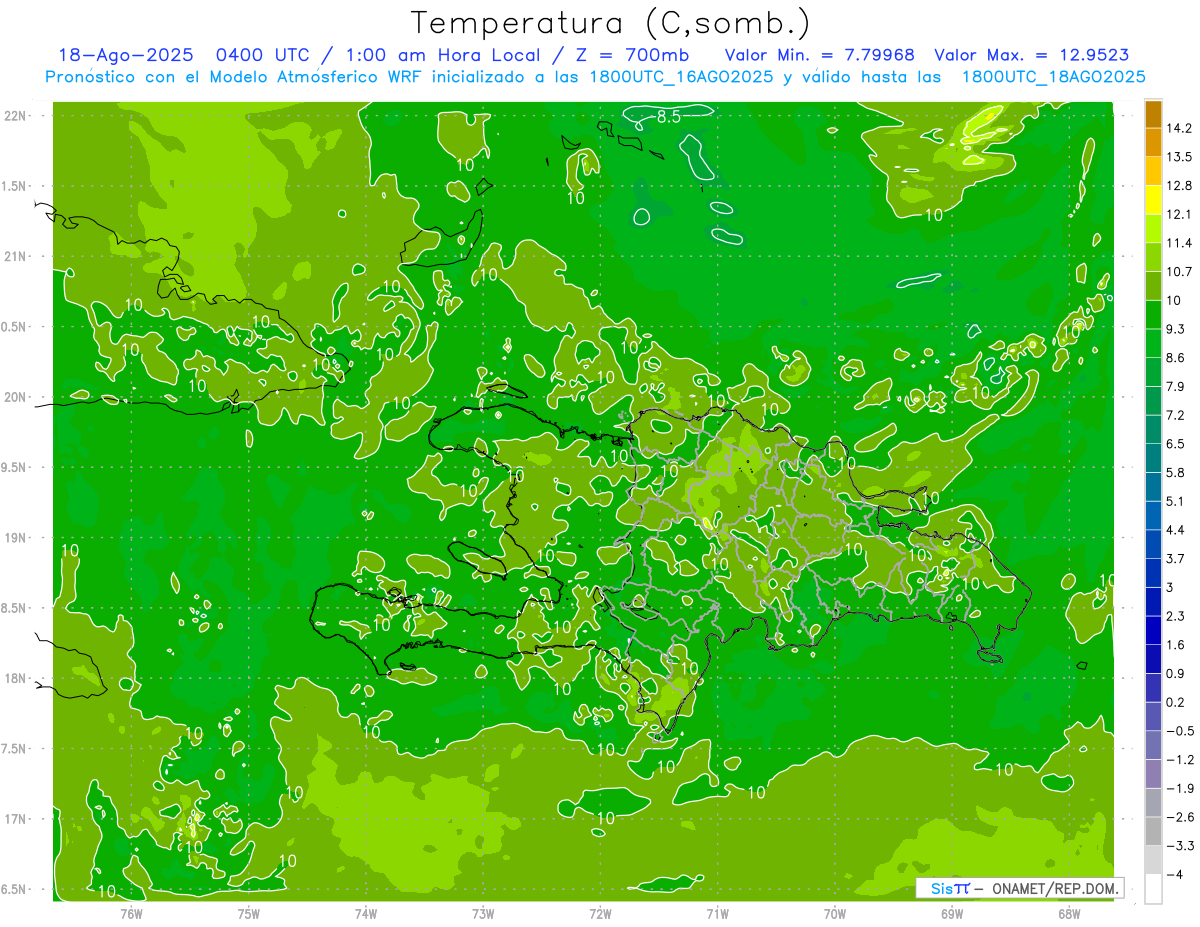Click the orange swatch between 14.2 and 13.5

tap(1153, 142)
